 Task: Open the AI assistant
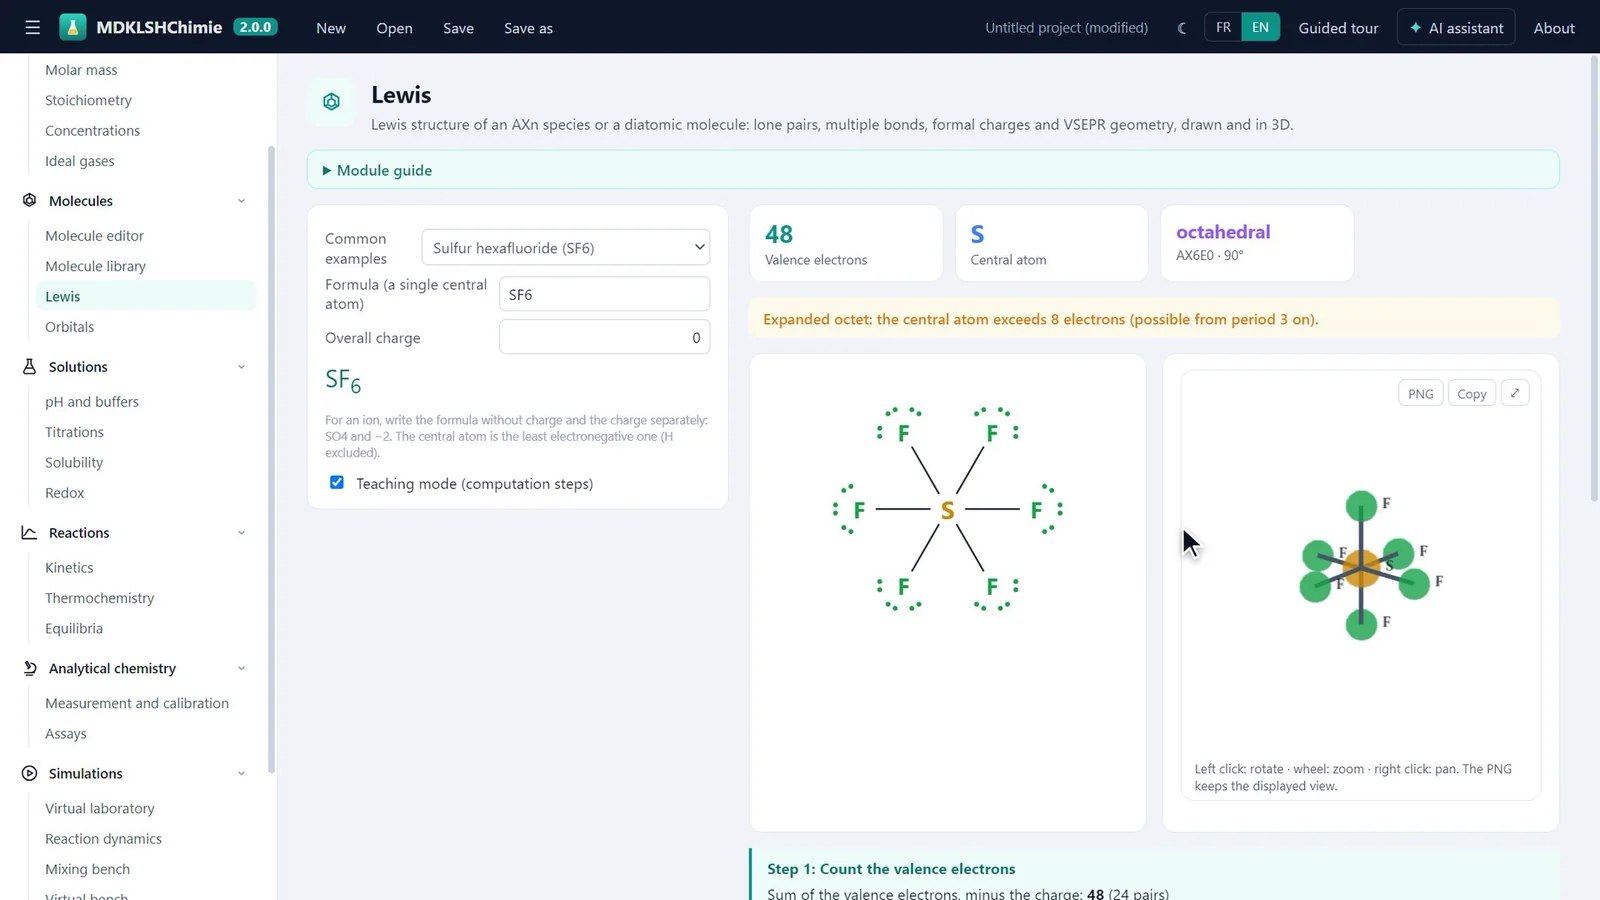point(1456,28)
